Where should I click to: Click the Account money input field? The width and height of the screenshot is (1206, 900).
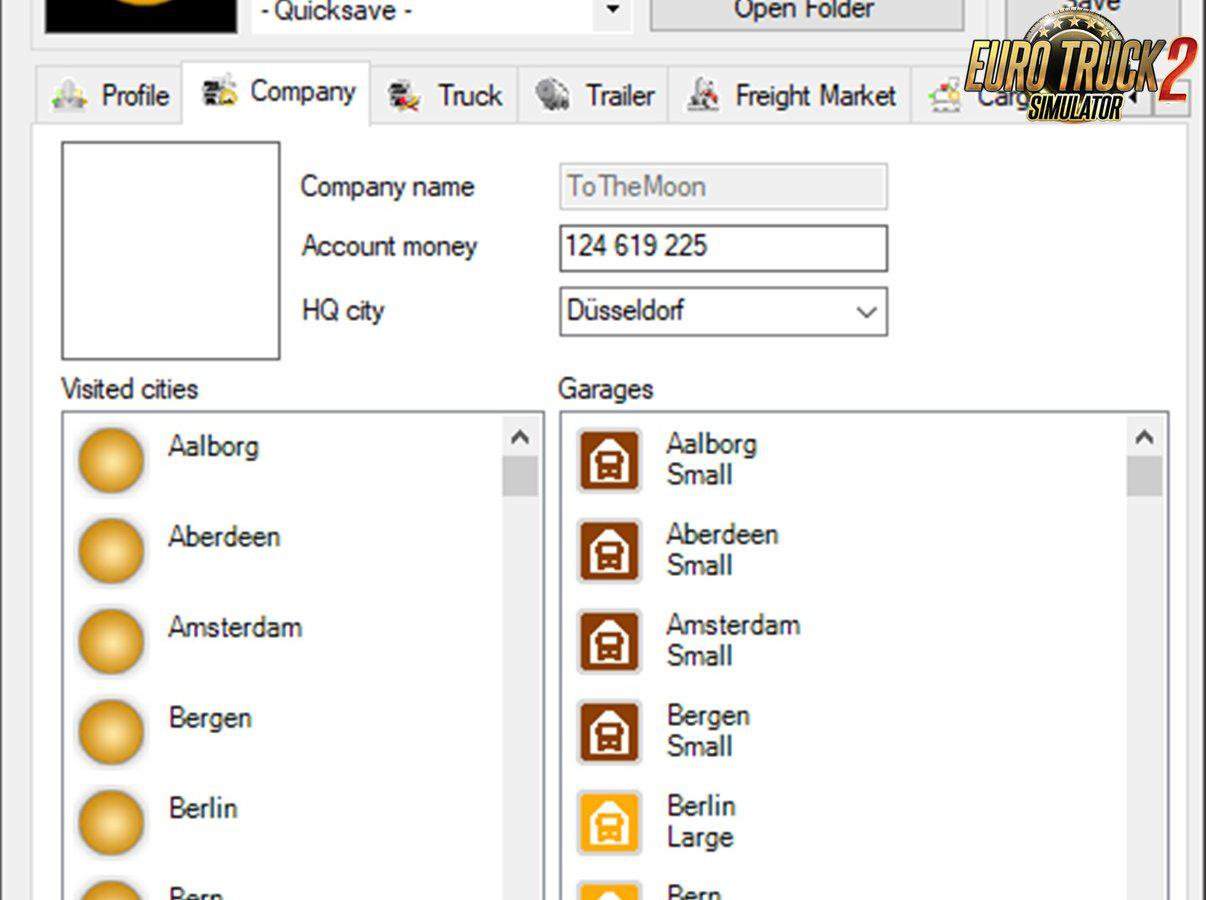tap(723, 248)
